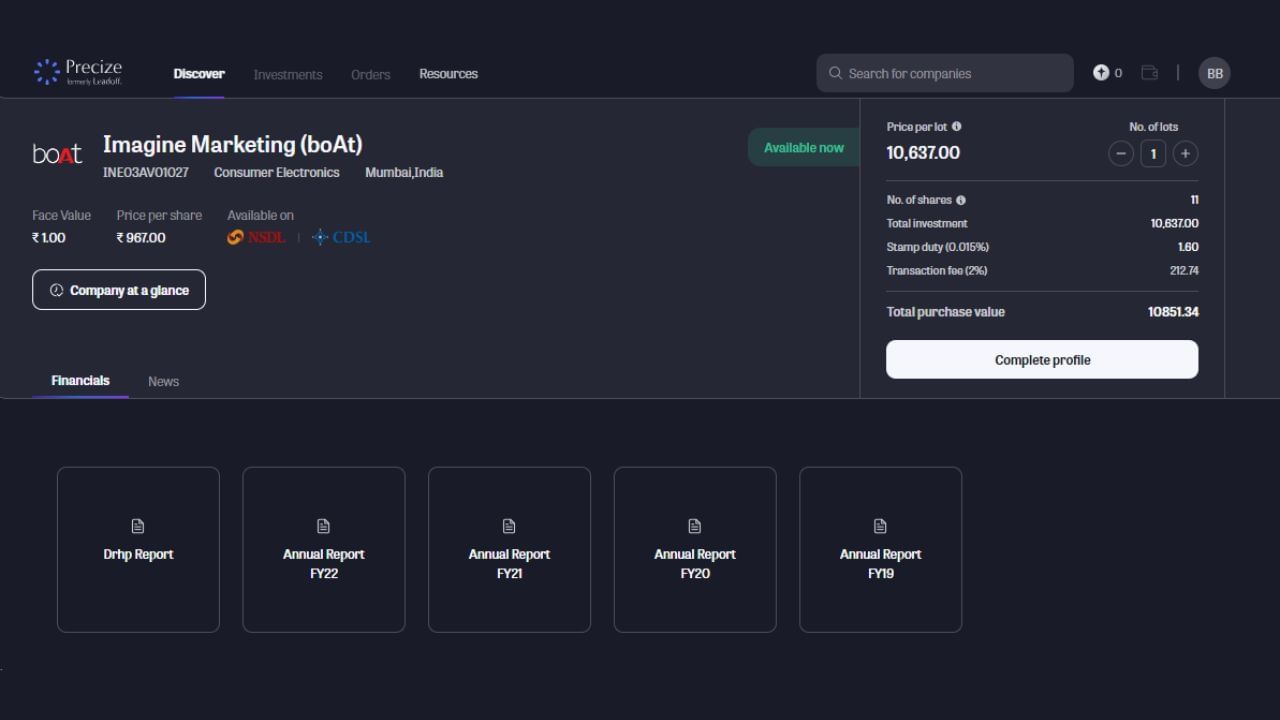Click the ₹1.00 face value
Image resolution: width=1280 pixels, height=720 pixels.
pos(49,238)
